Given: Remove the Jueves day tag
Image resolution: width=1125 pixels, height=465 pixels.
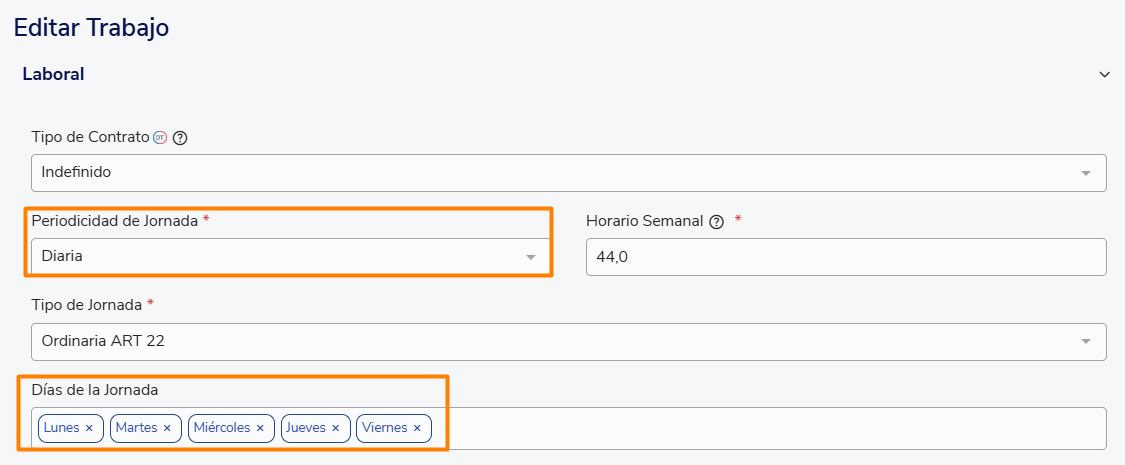Looking at the screenshot, I should pos(336,428).
